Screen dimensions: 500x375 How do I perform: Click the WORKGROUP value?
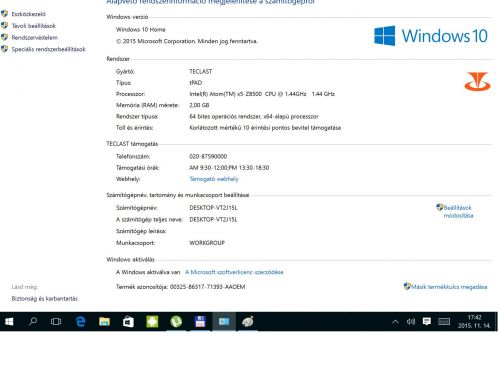tap(207, 243)
